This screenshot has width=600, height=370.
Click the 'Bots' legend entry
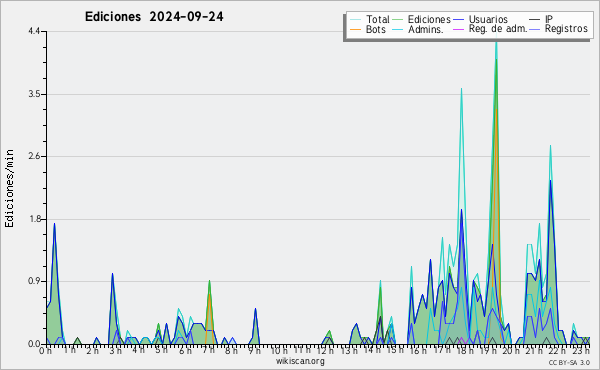tap(375, 29)
